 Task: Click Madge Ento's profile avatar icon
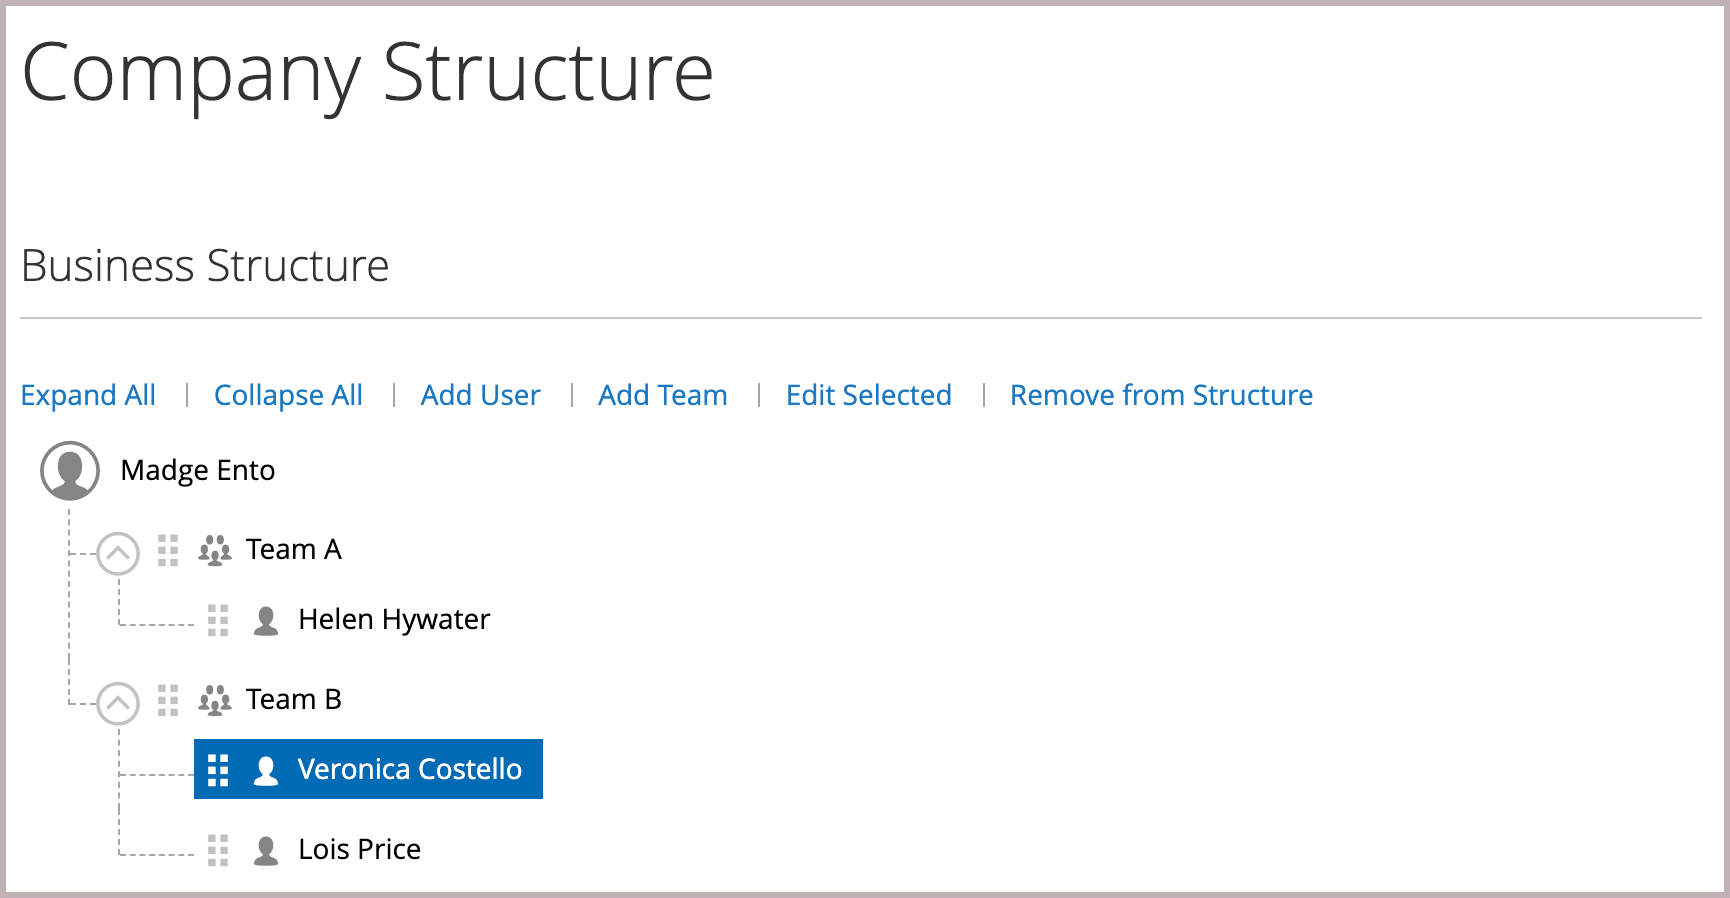click(70, 470)
